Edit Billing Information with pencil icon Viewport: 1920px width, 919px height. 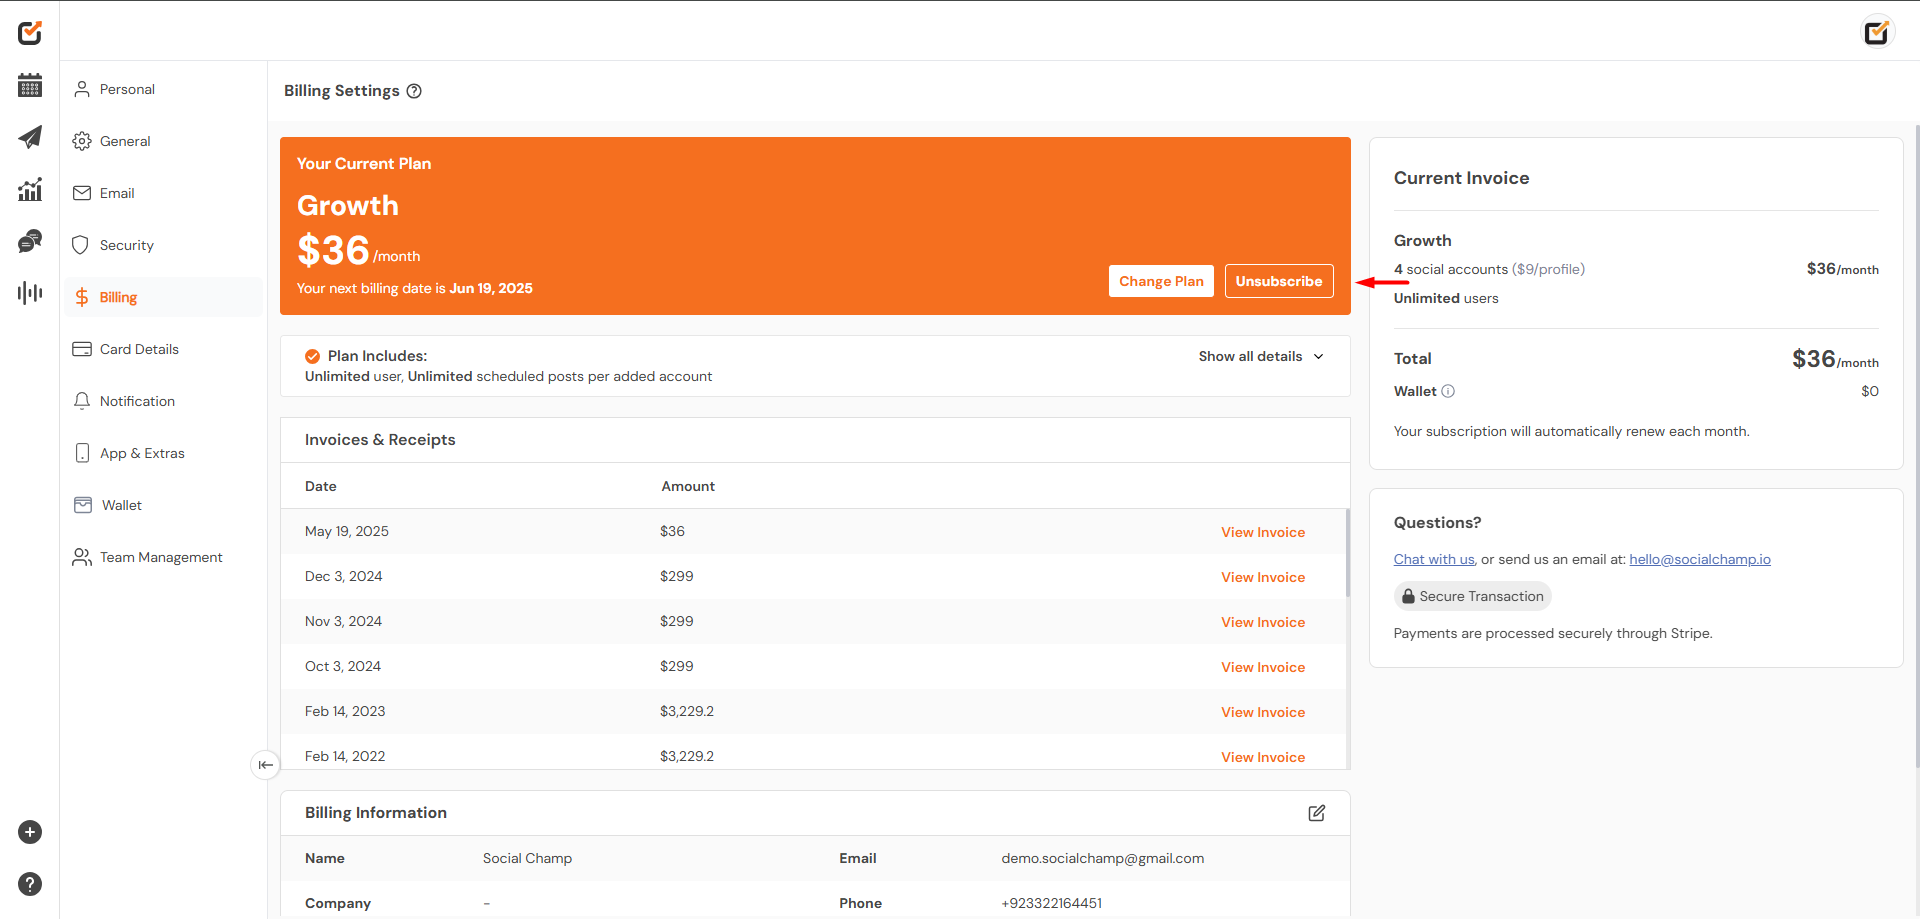(x=1317, y=813)
